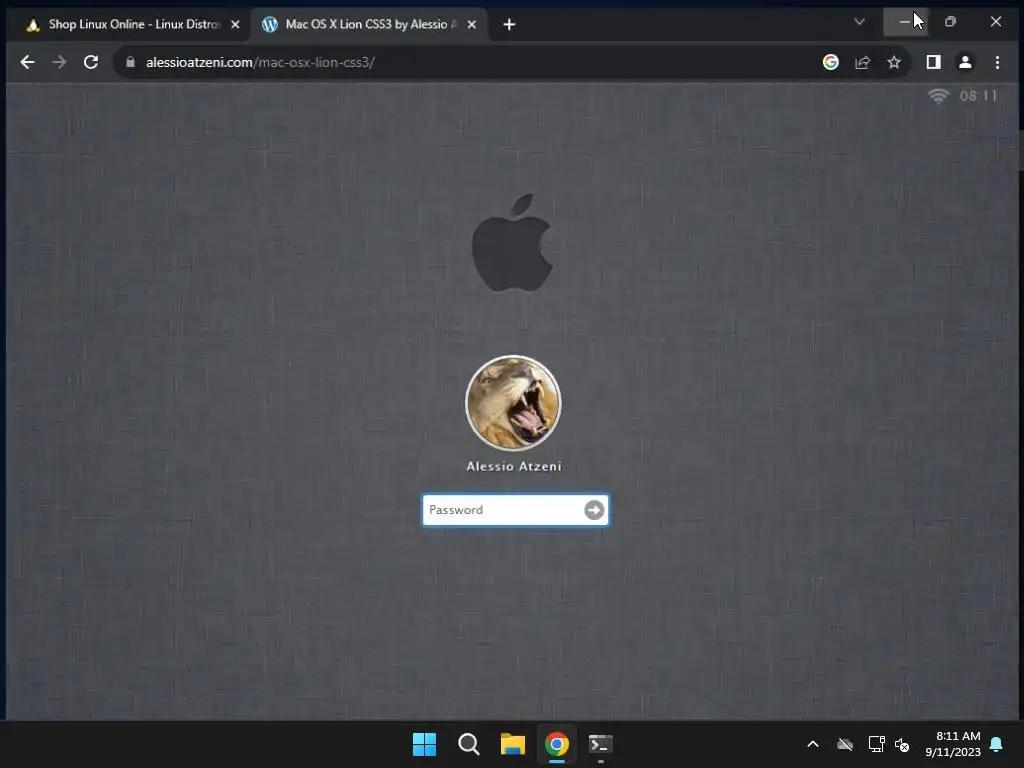The image size is (1024, 768).
Task: Open the Chrome profile menu
Action: point(965,62)
